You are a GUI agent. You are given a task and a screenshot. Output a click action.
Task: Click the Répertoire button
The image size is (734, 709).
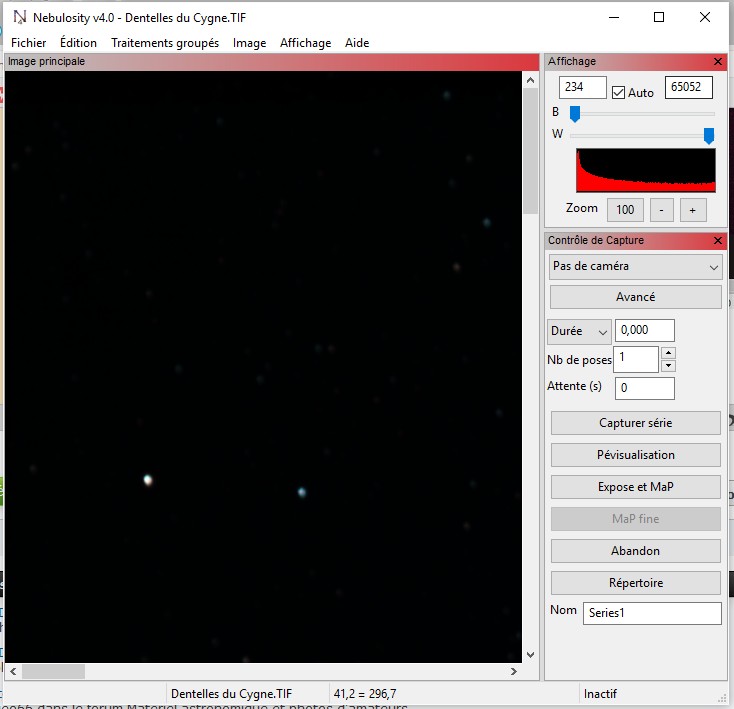click(x=635, y=583)
